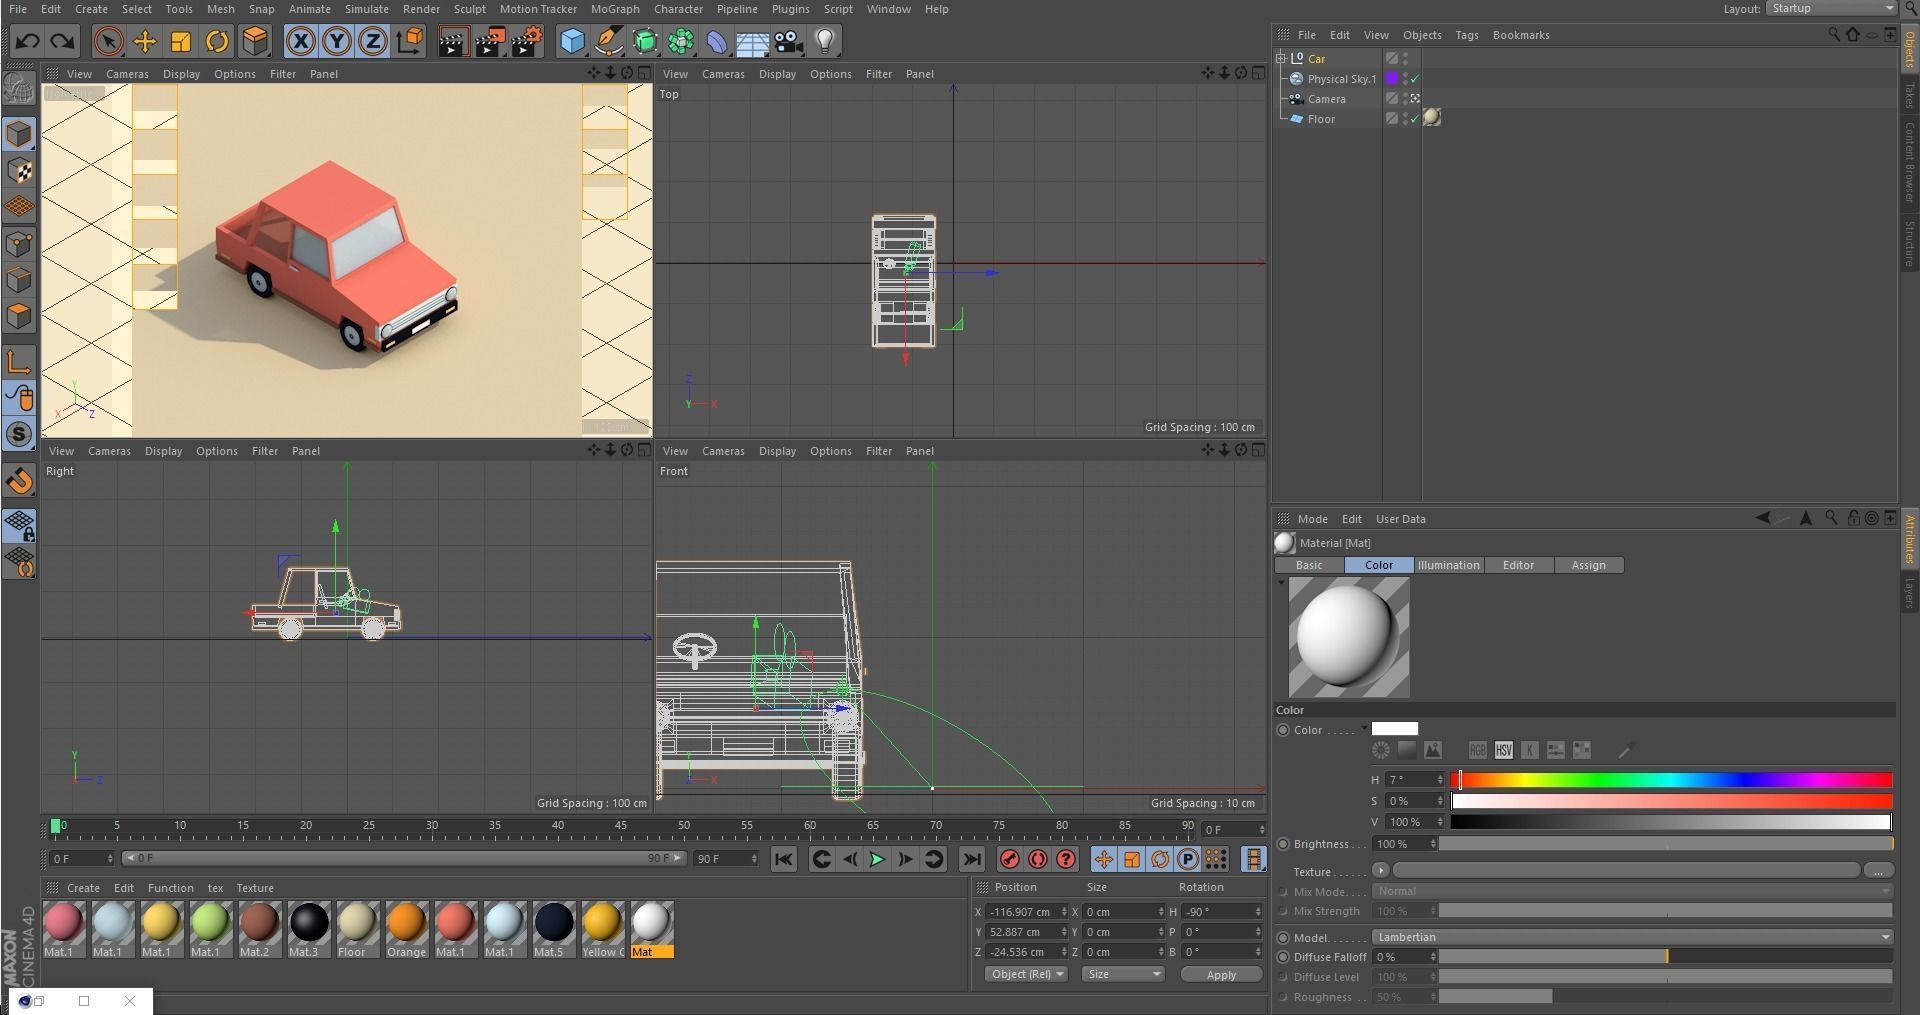Toggle Parameter keyframe recording
Image resolution: width=1920 pixels, height=1015 pixels.
1188,859
